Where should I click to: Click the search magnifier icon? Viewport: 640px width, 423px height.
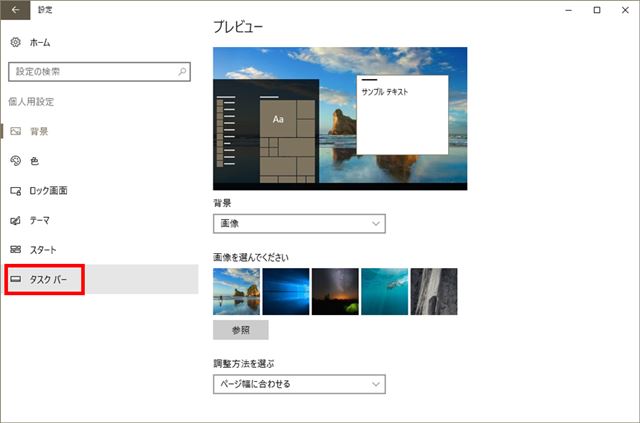182,72
